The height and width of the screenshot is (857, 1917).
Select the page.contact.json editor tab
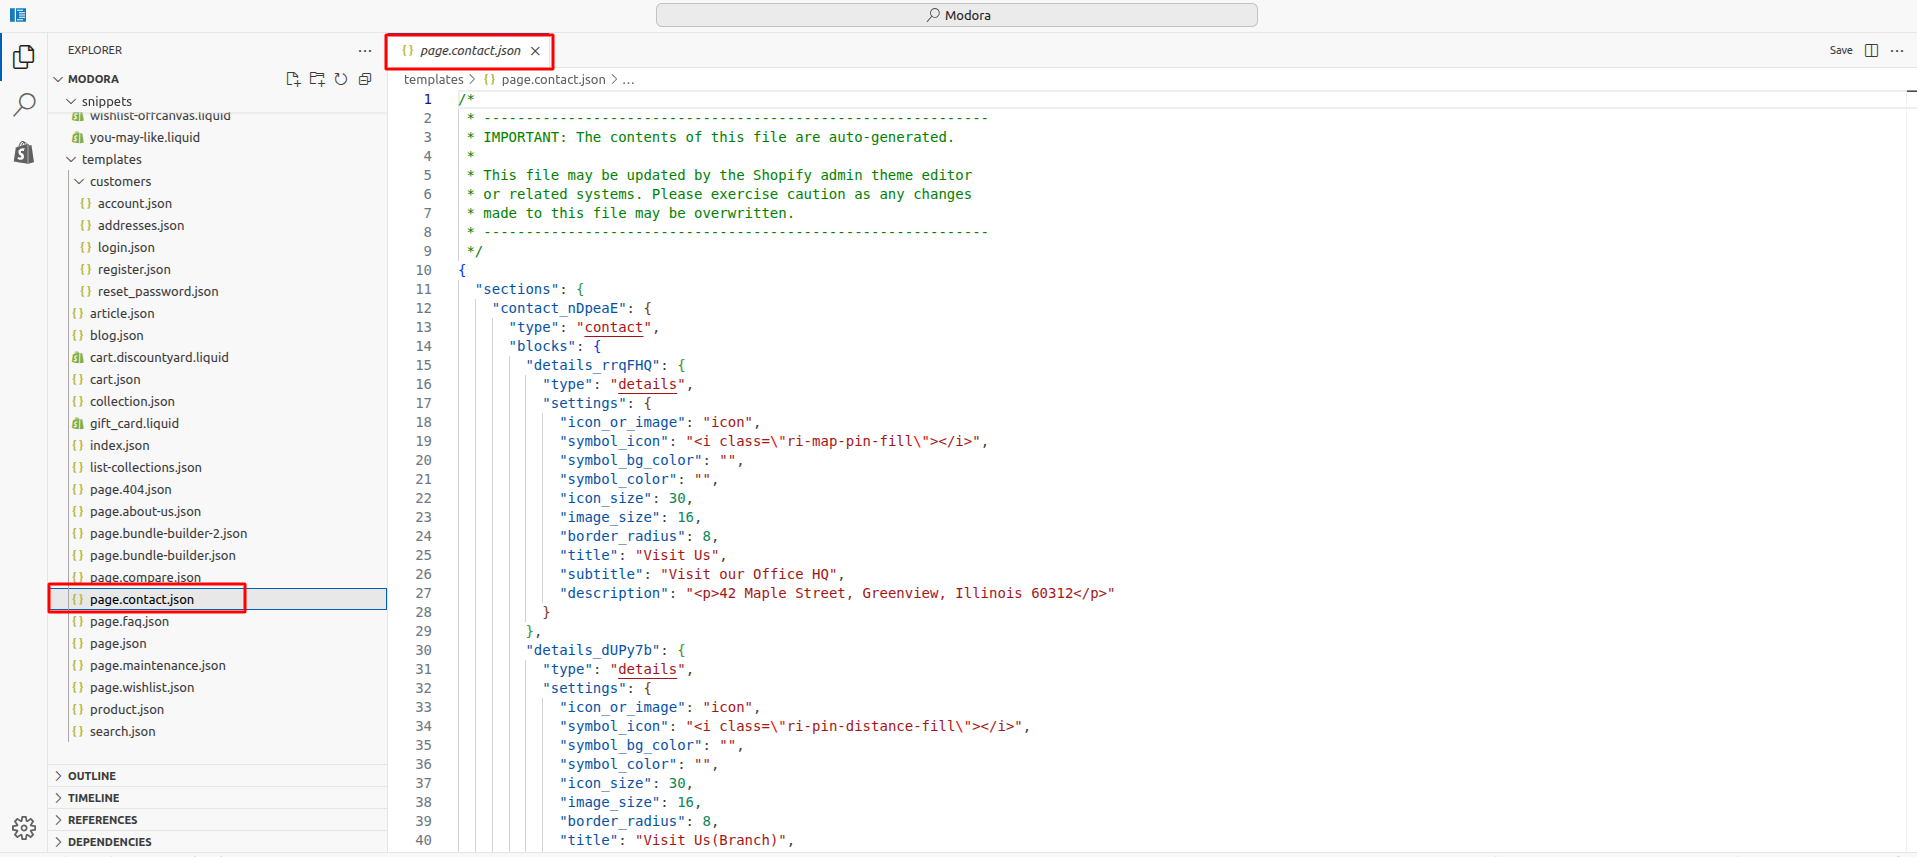tap(469, 51)
